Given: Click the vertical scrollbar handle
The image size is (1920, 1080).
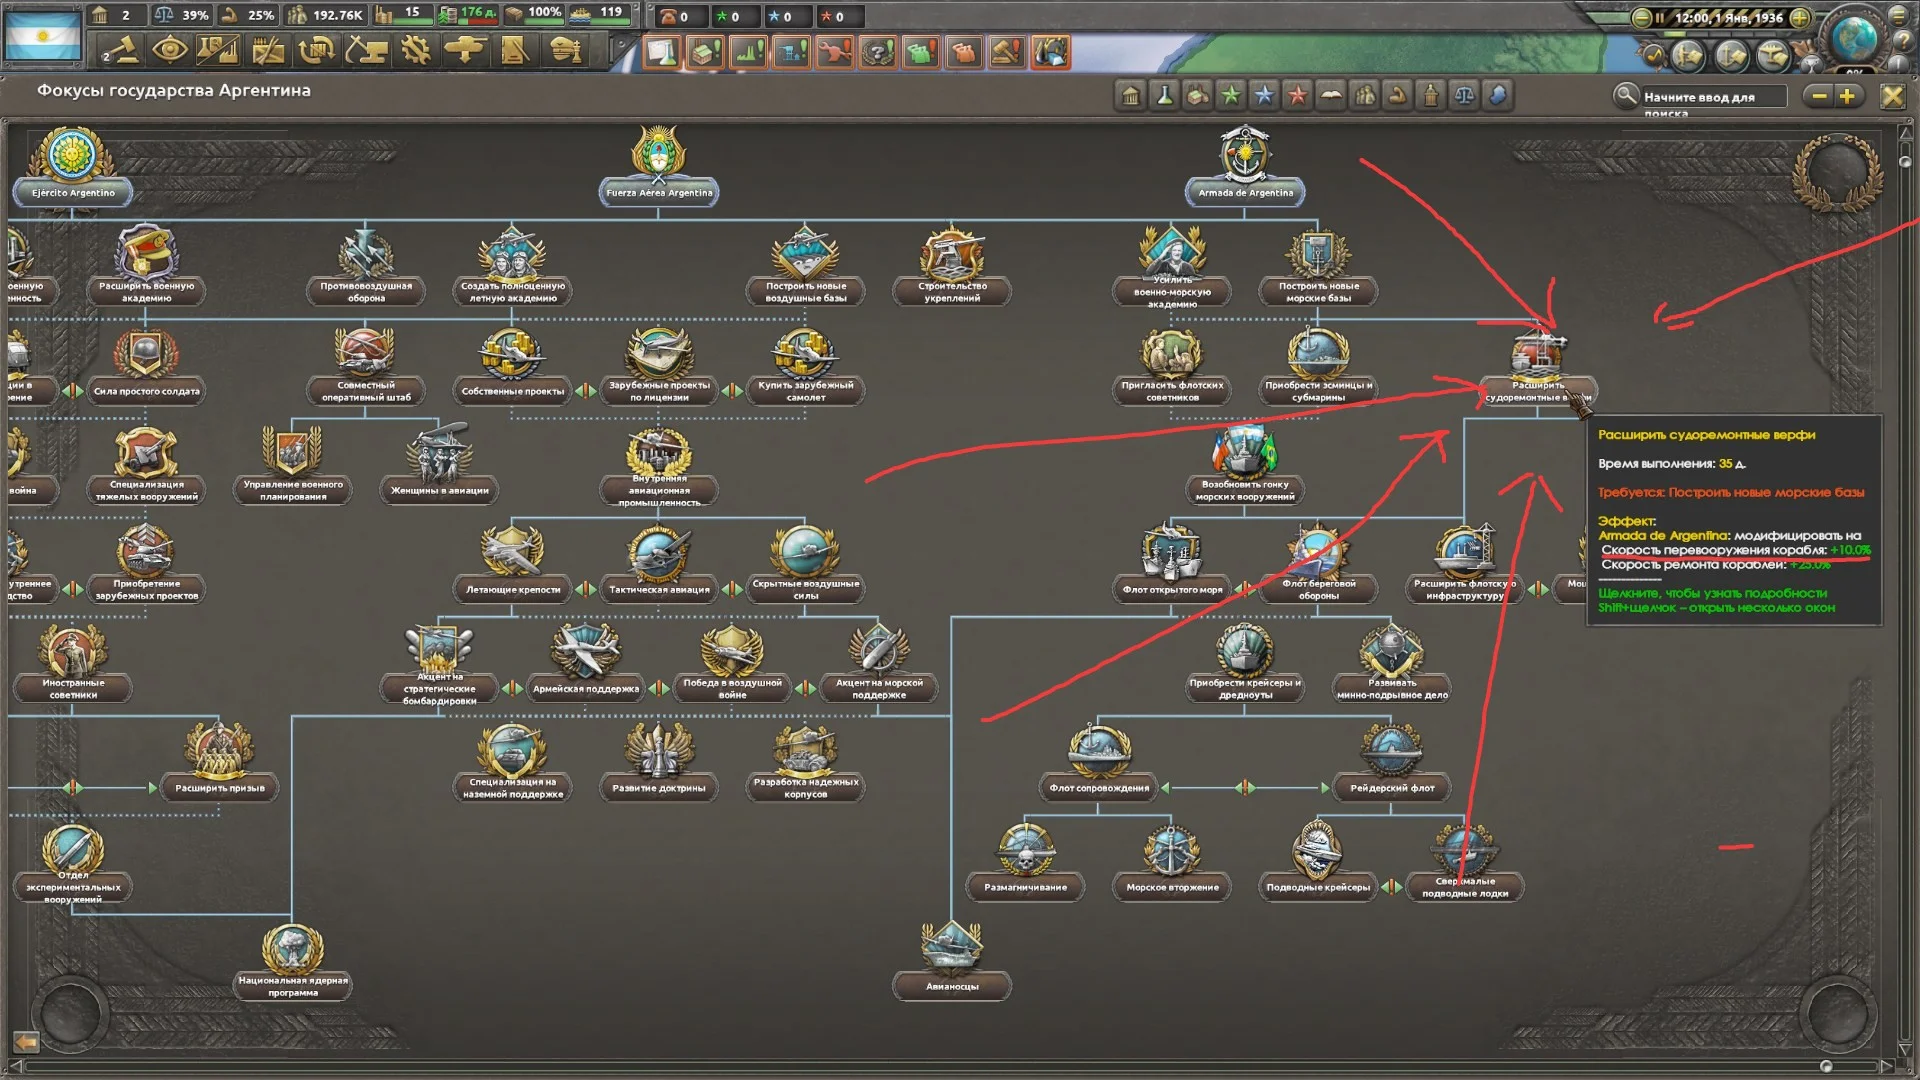Looking at the screenshot, I should pos(1905,161).
